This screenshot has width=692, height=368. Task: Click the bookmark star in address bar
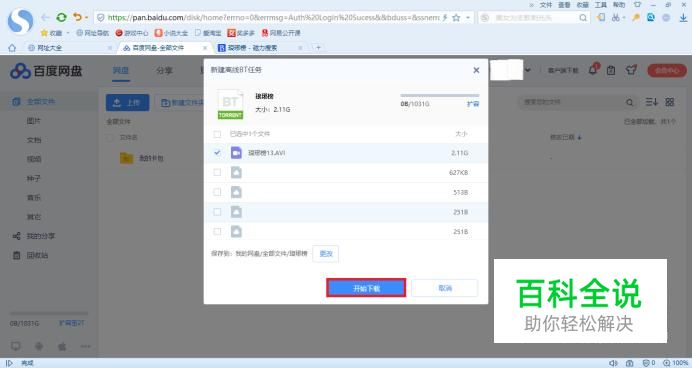click(457, 18)
